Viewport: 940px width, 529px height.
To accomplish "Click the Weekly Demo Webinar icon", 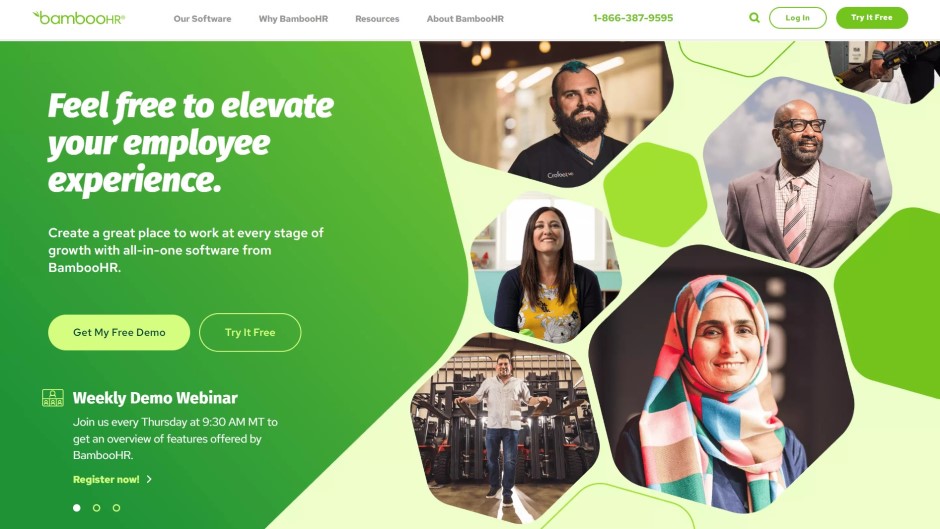I will pos(53,398).
